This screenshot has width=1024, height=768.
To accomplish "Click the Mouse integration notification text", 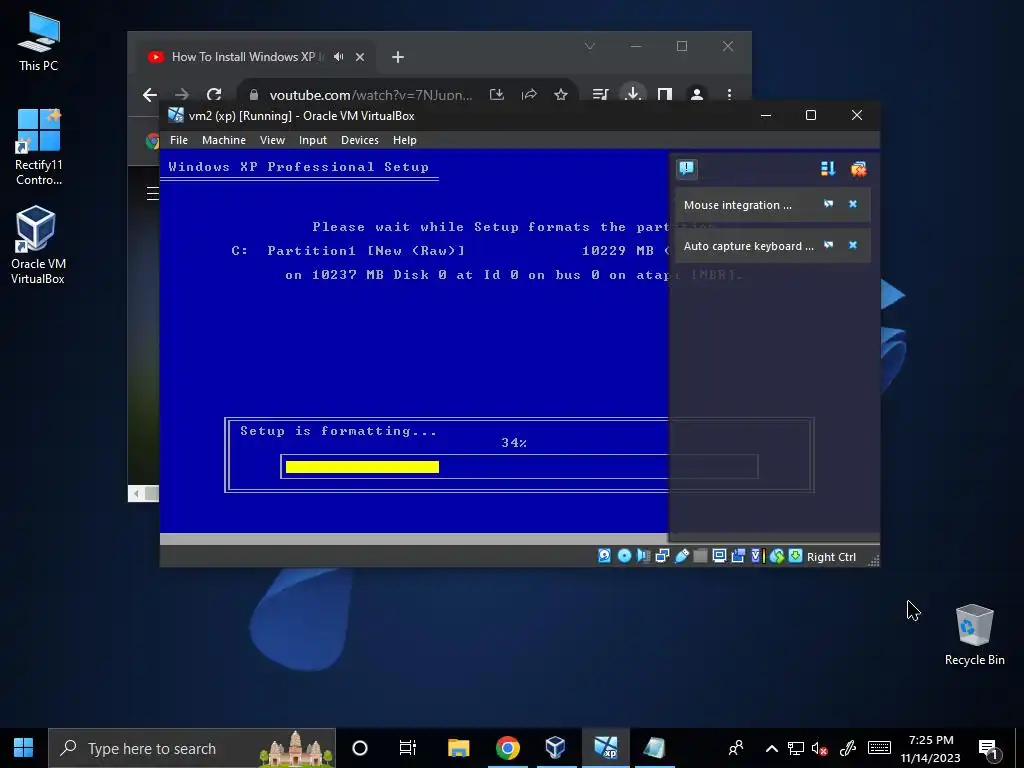I will pyautogui.click(x=737, y=205).
